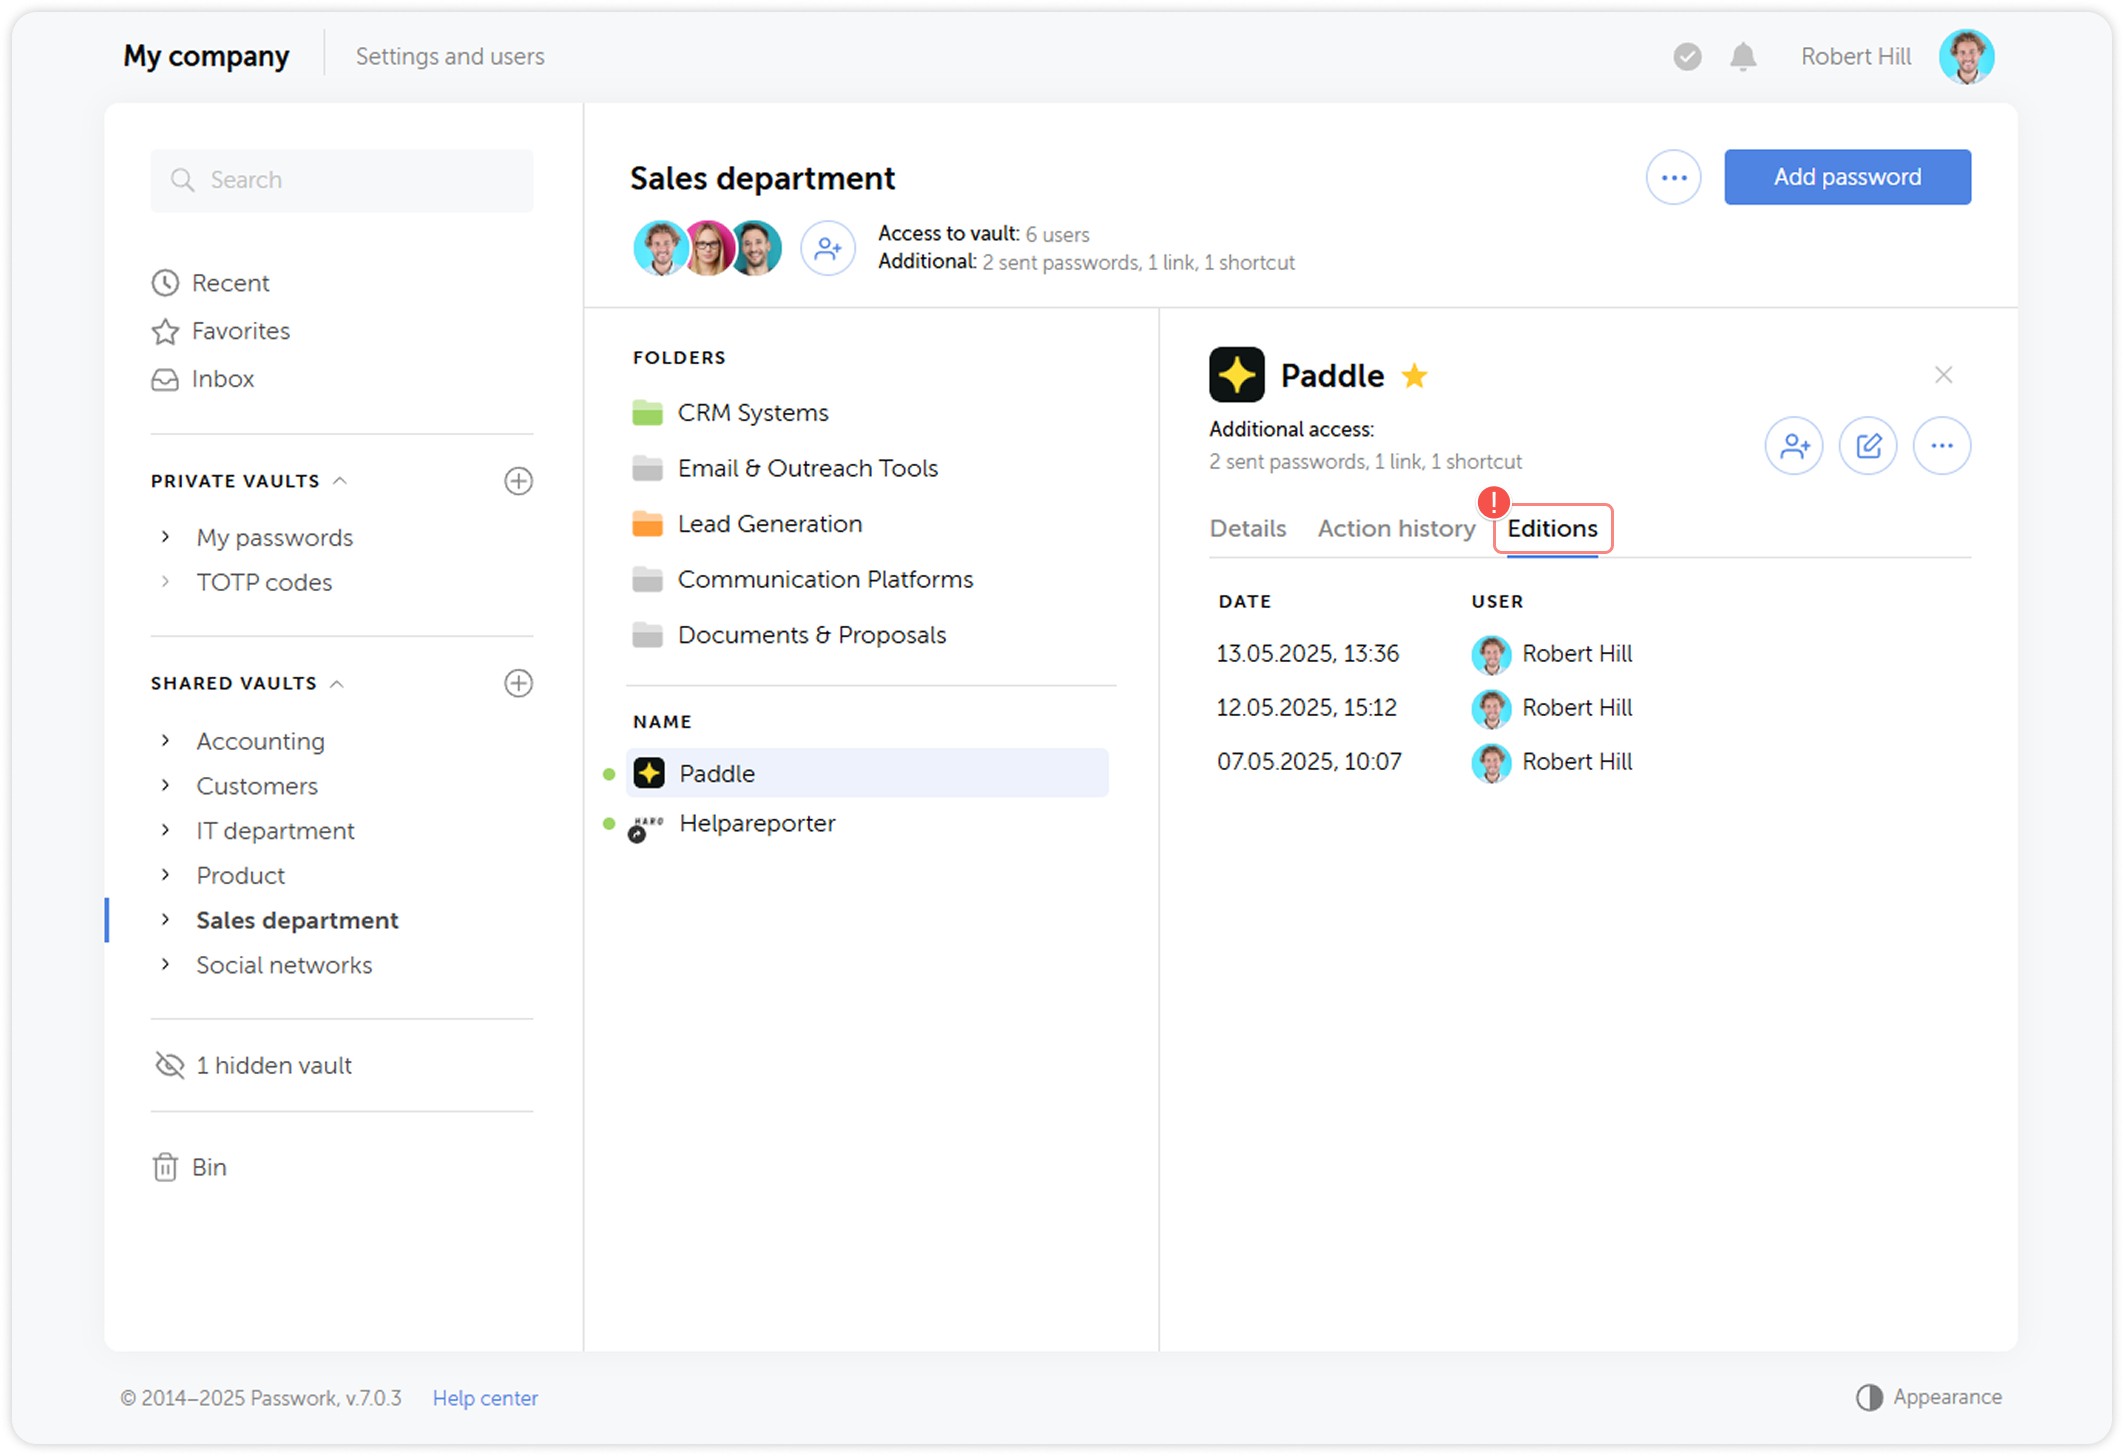Open the Bin from the sidebar
Image resolution: width=2124 pixels, height=1456 pixels.
coord(210,1167)
